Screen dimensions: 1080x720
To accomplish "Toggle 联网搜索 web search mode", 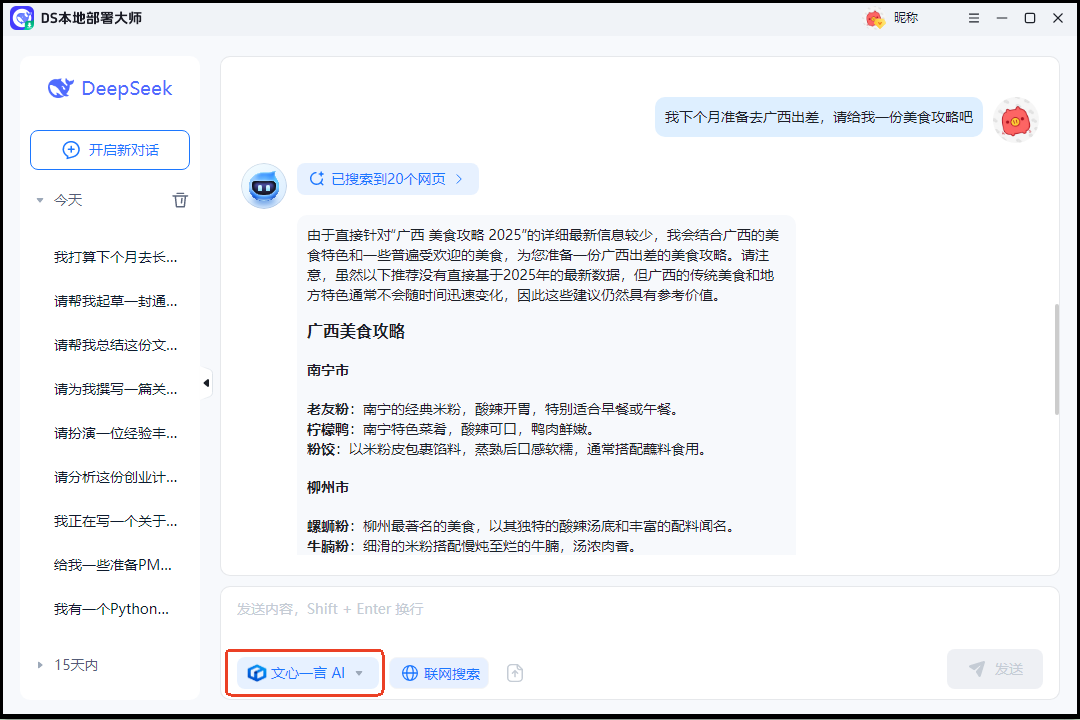I will coord(438,672).
